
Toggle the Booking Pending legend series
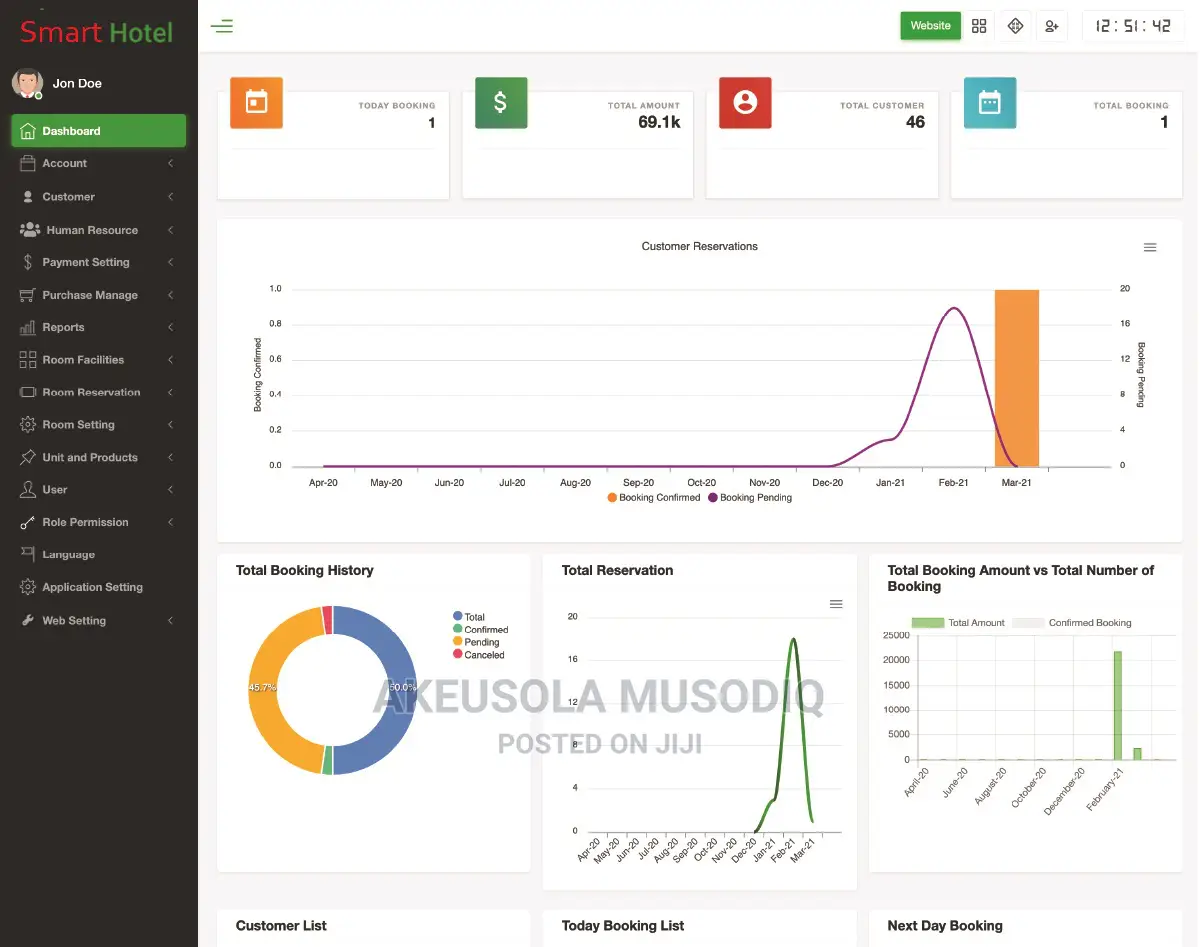(x=750, y=497)
